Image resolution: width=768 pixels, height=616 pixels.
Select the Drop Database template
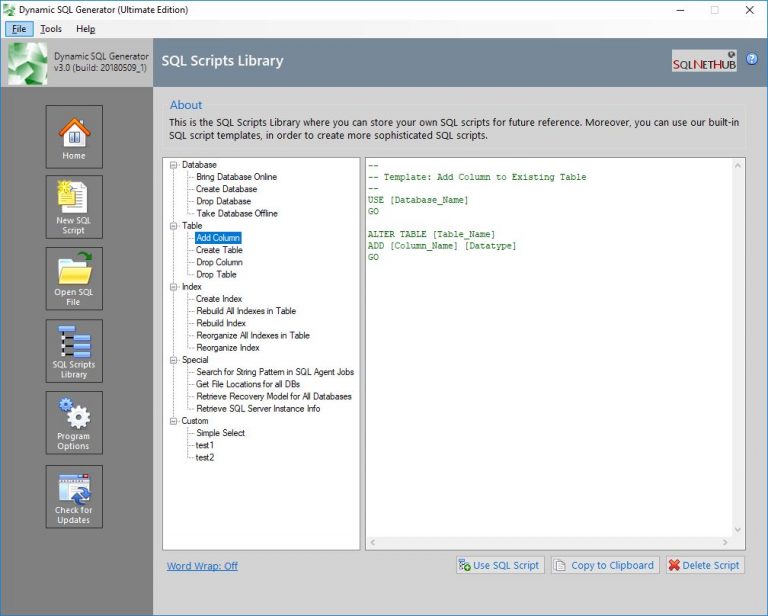pyautogui.click(x=223, y=201)
